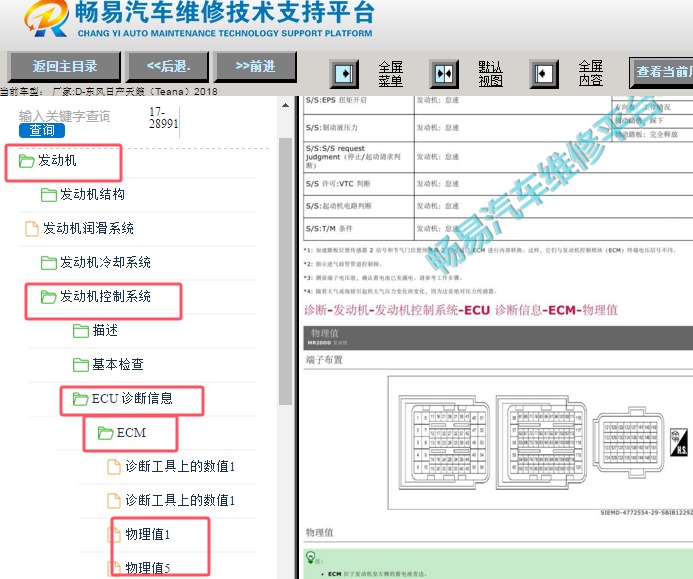Click the first 诊断工具上的数值1 page icon

(x=114, y=467)
